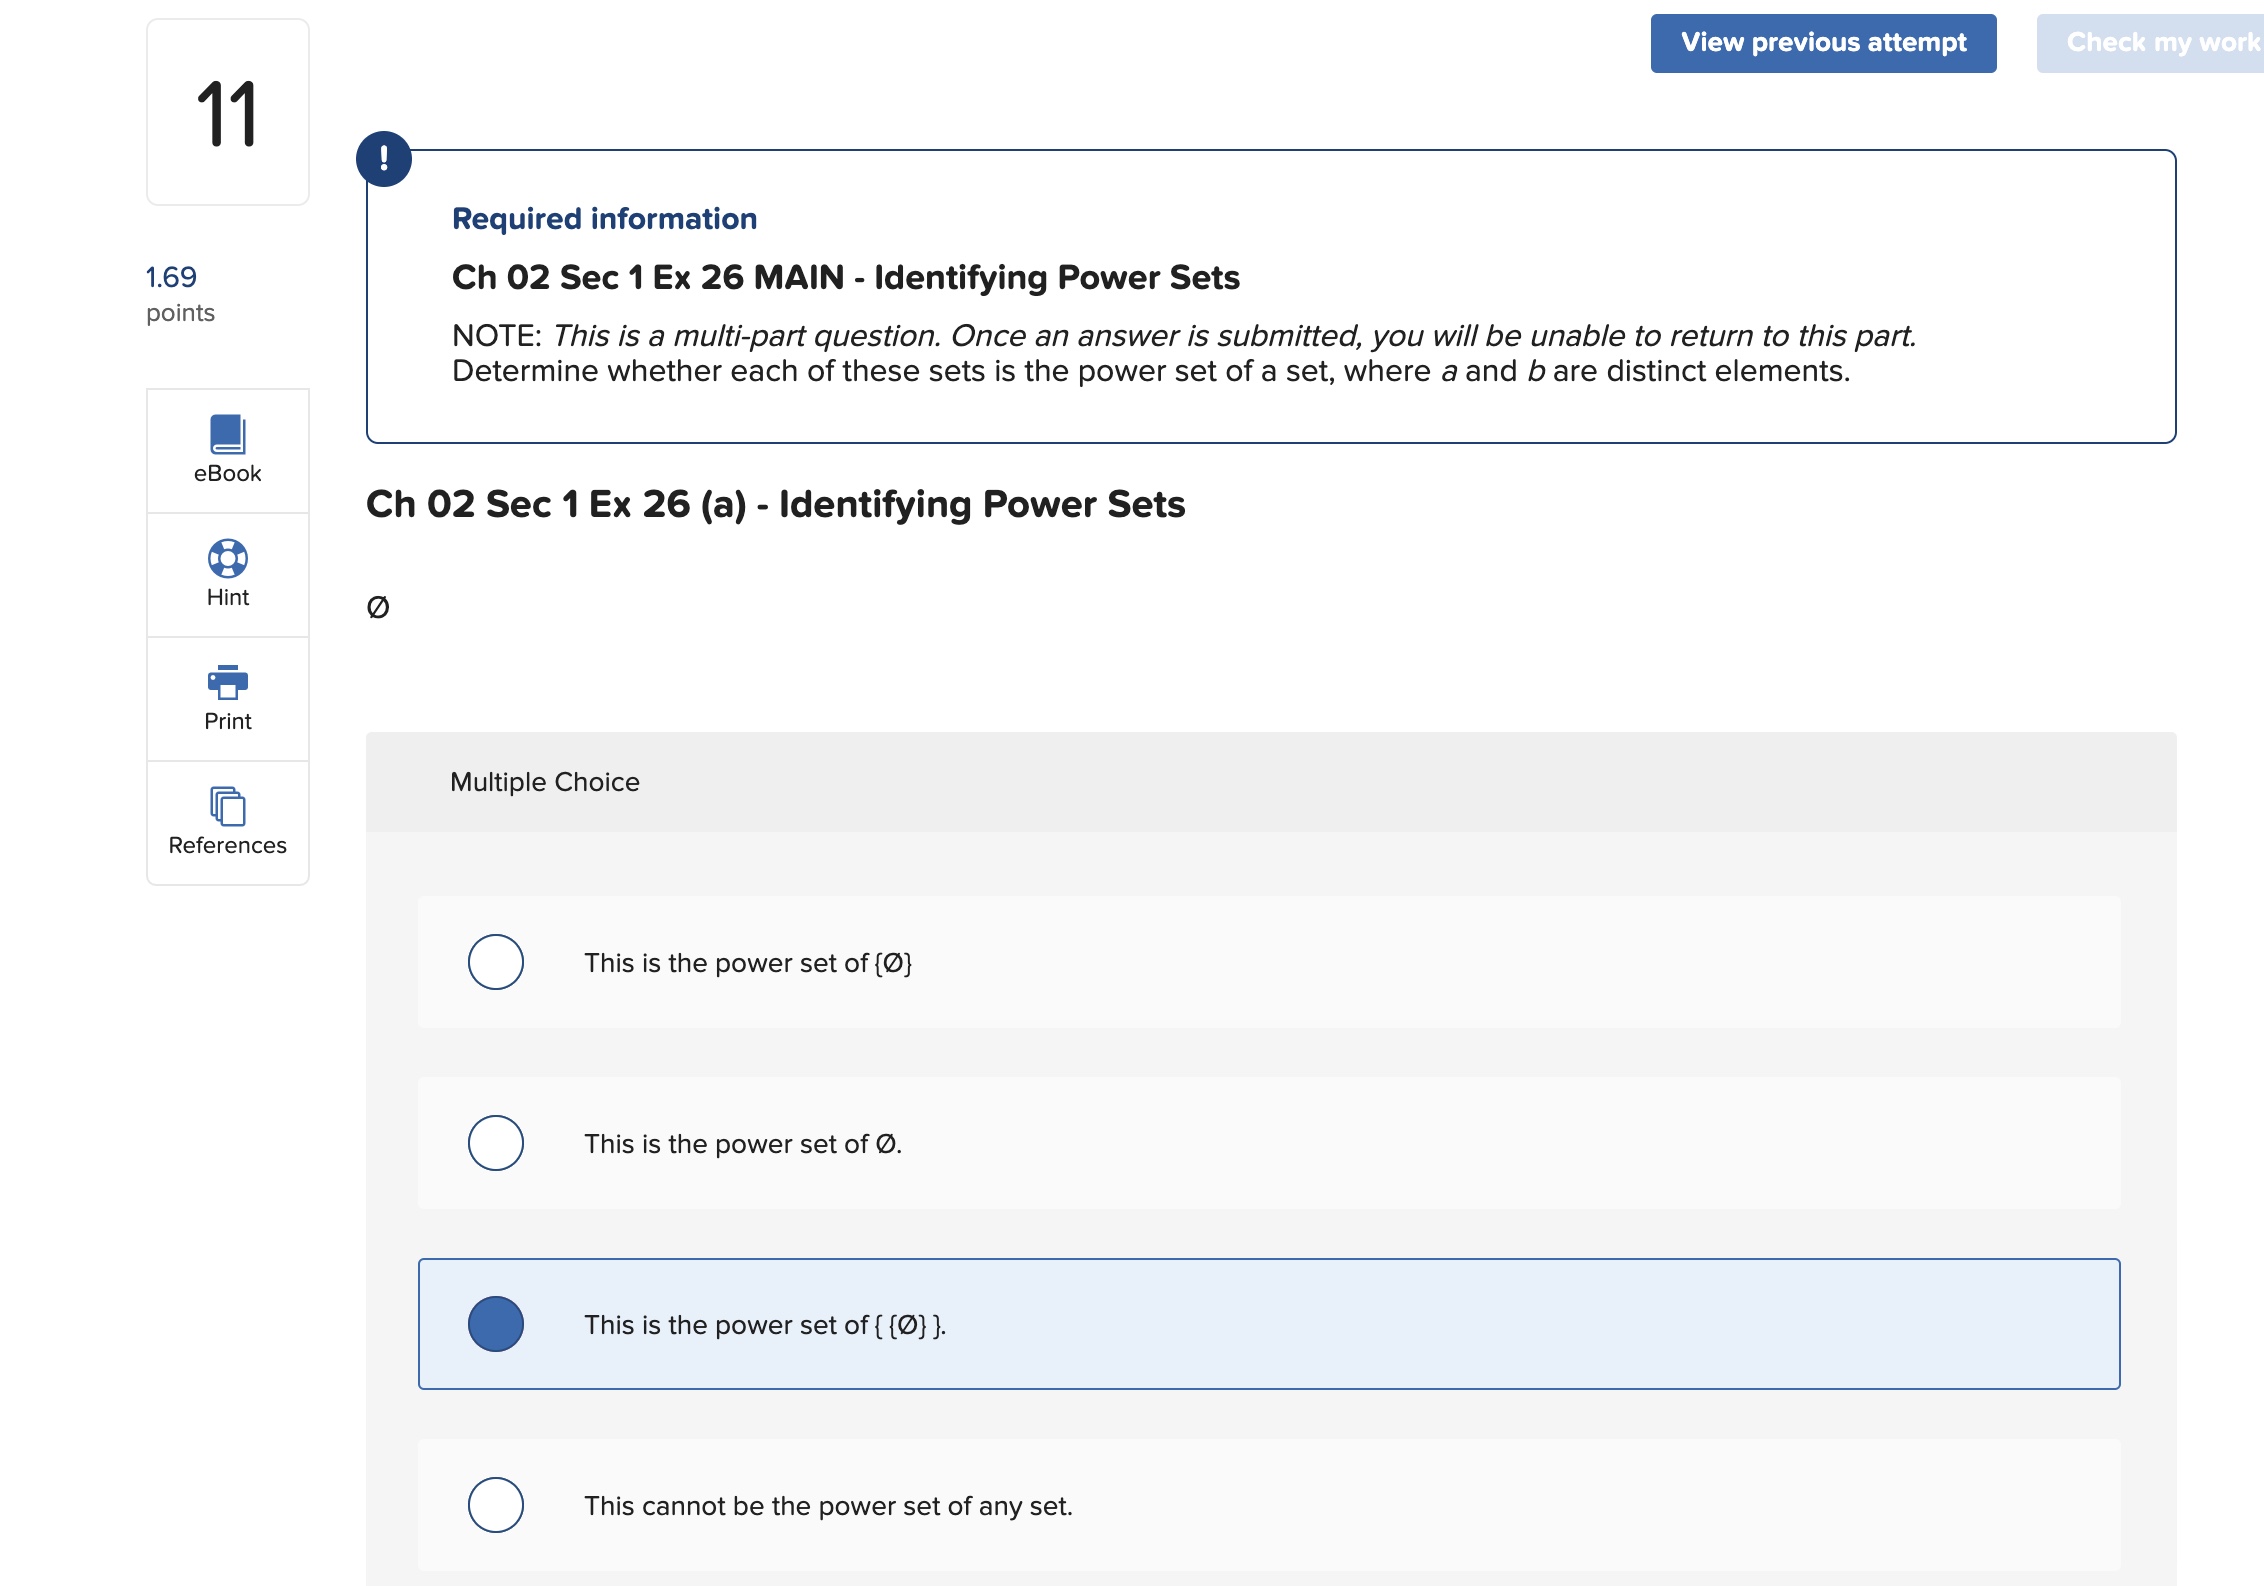The width and height of the screenshot is (2264, 1586).
Task: Click the Multiple Choice section header
Action: click(x=544, y=782)
